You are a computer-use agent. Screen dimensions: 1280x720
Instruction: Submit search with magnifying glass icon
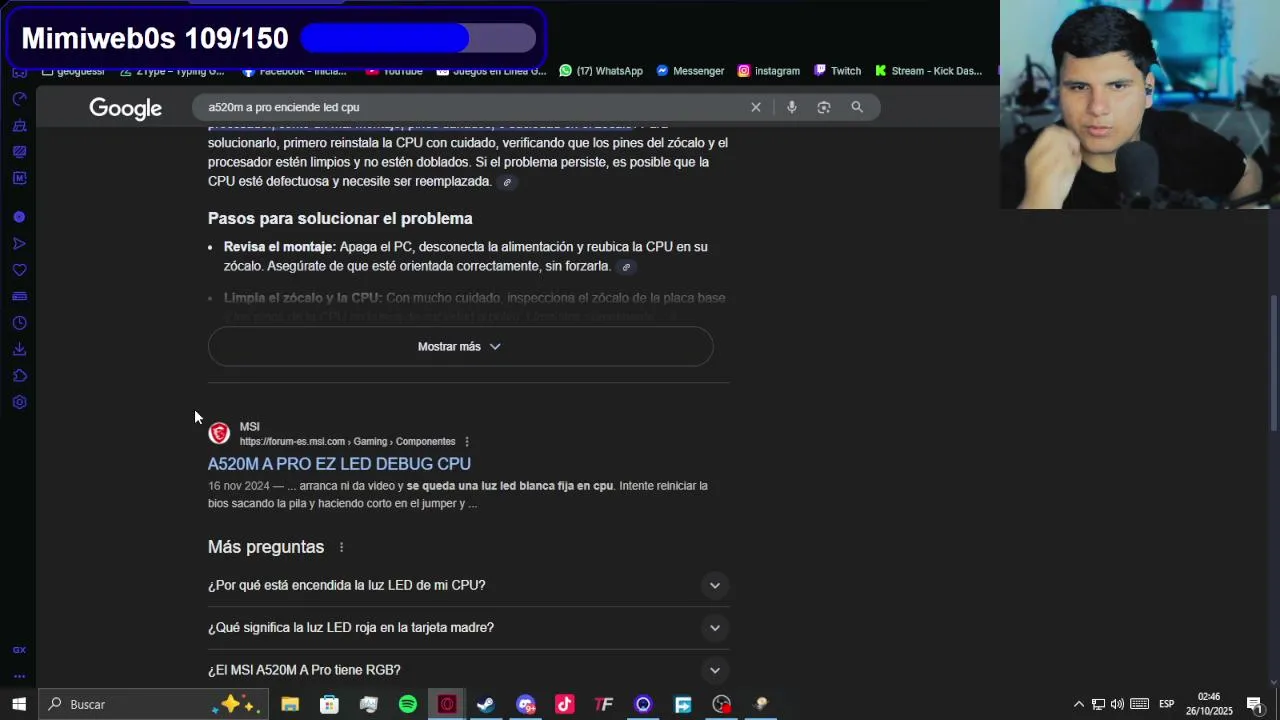click(857, 107)
